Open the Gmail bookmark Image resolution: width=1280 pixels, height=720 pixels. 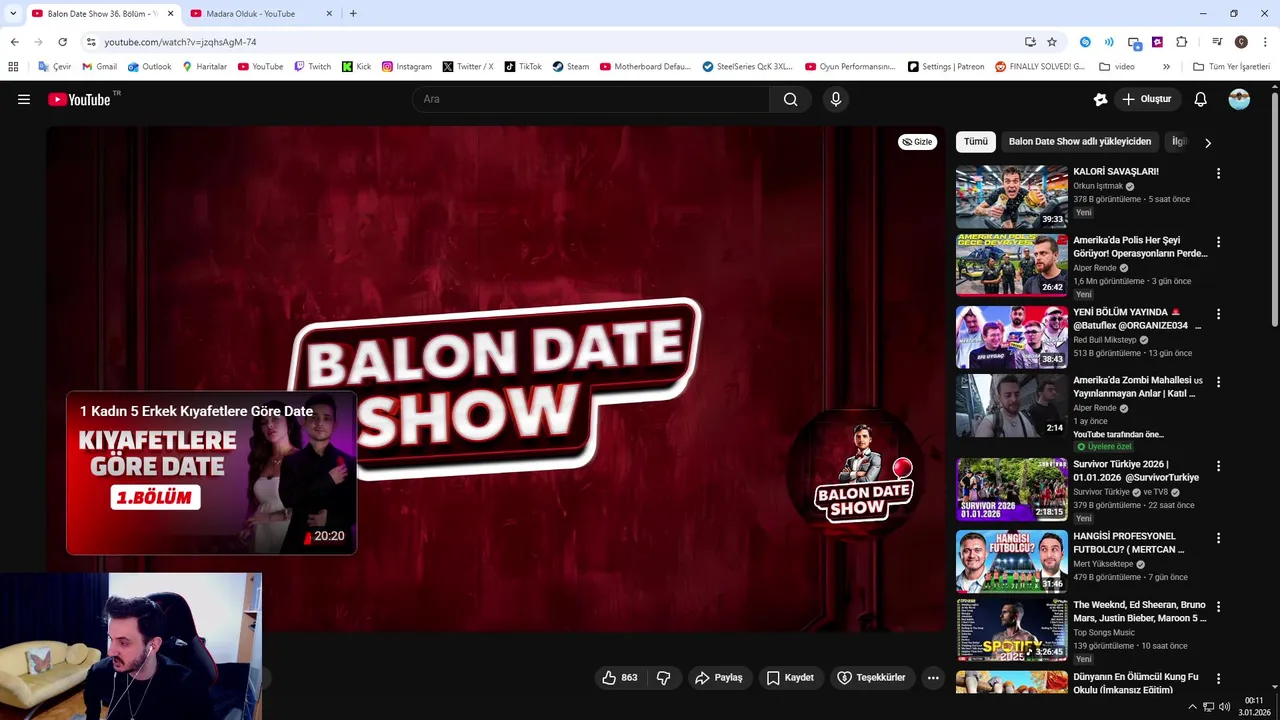(x=99, y=67)
